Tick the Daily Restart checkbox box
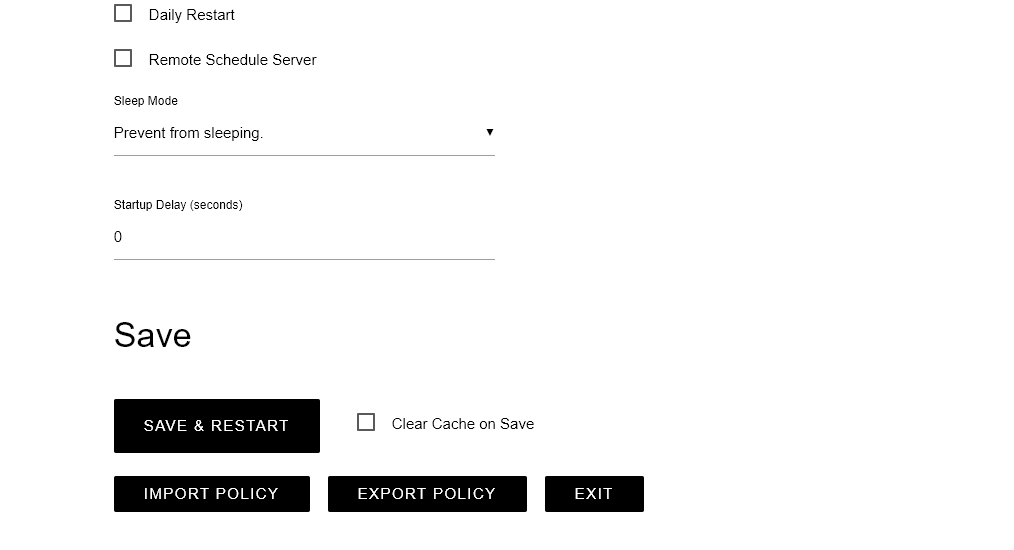This screenshot has width=1014, height=550. point(123,14)
